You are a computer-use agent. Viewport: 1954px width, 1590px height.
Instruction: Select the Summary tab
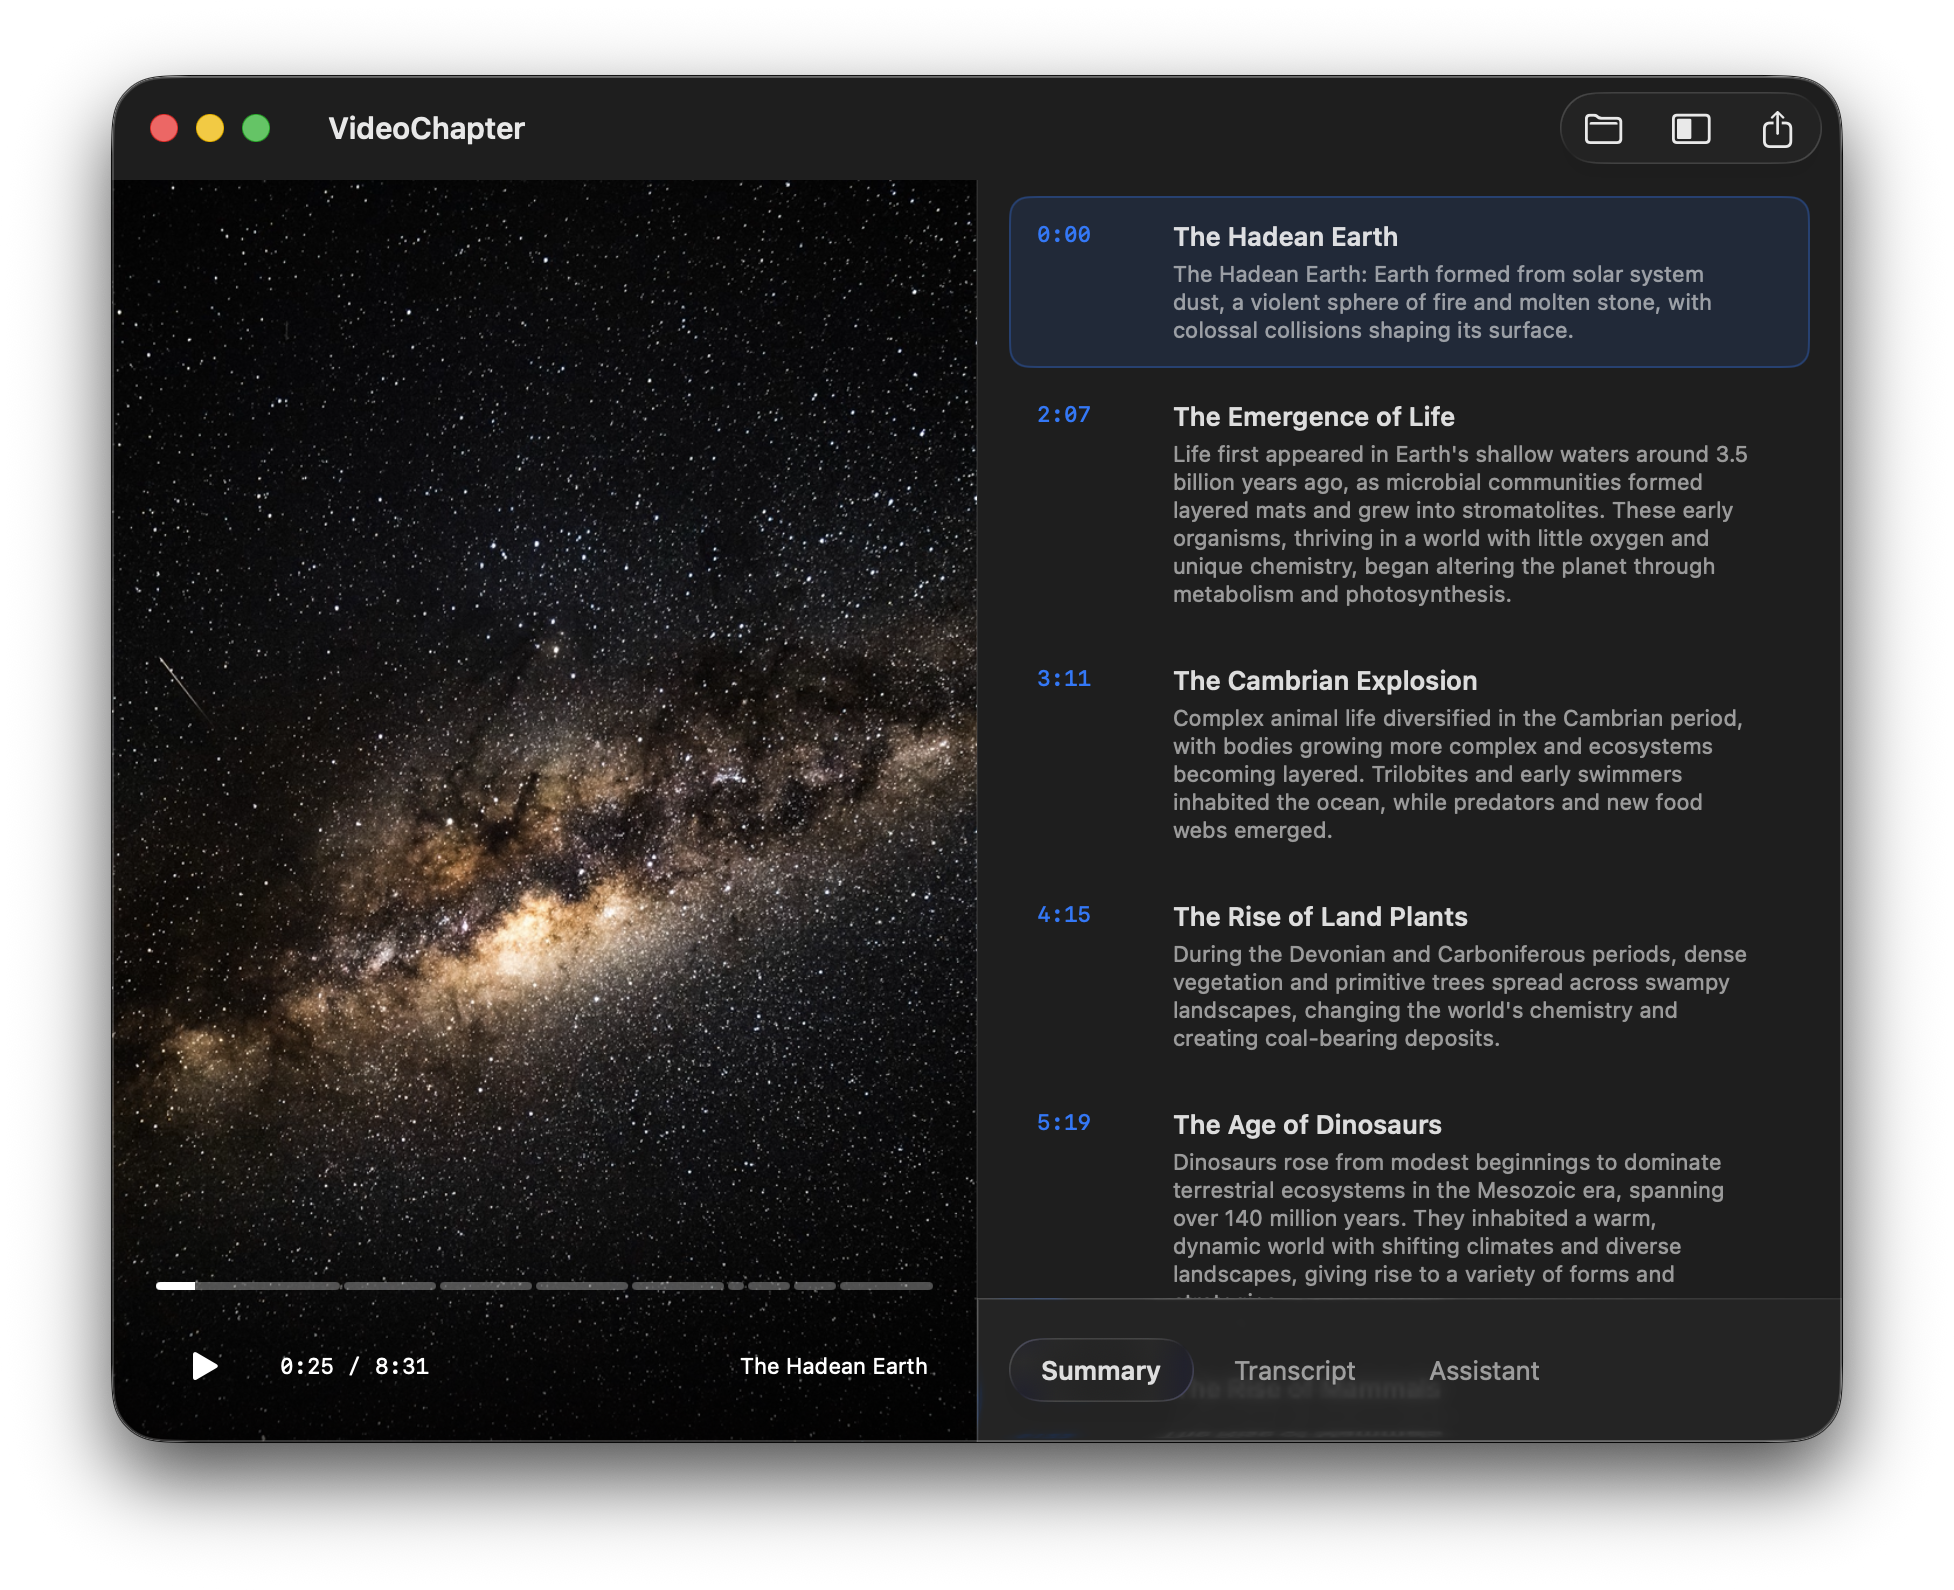[x=1100, y=1370]
